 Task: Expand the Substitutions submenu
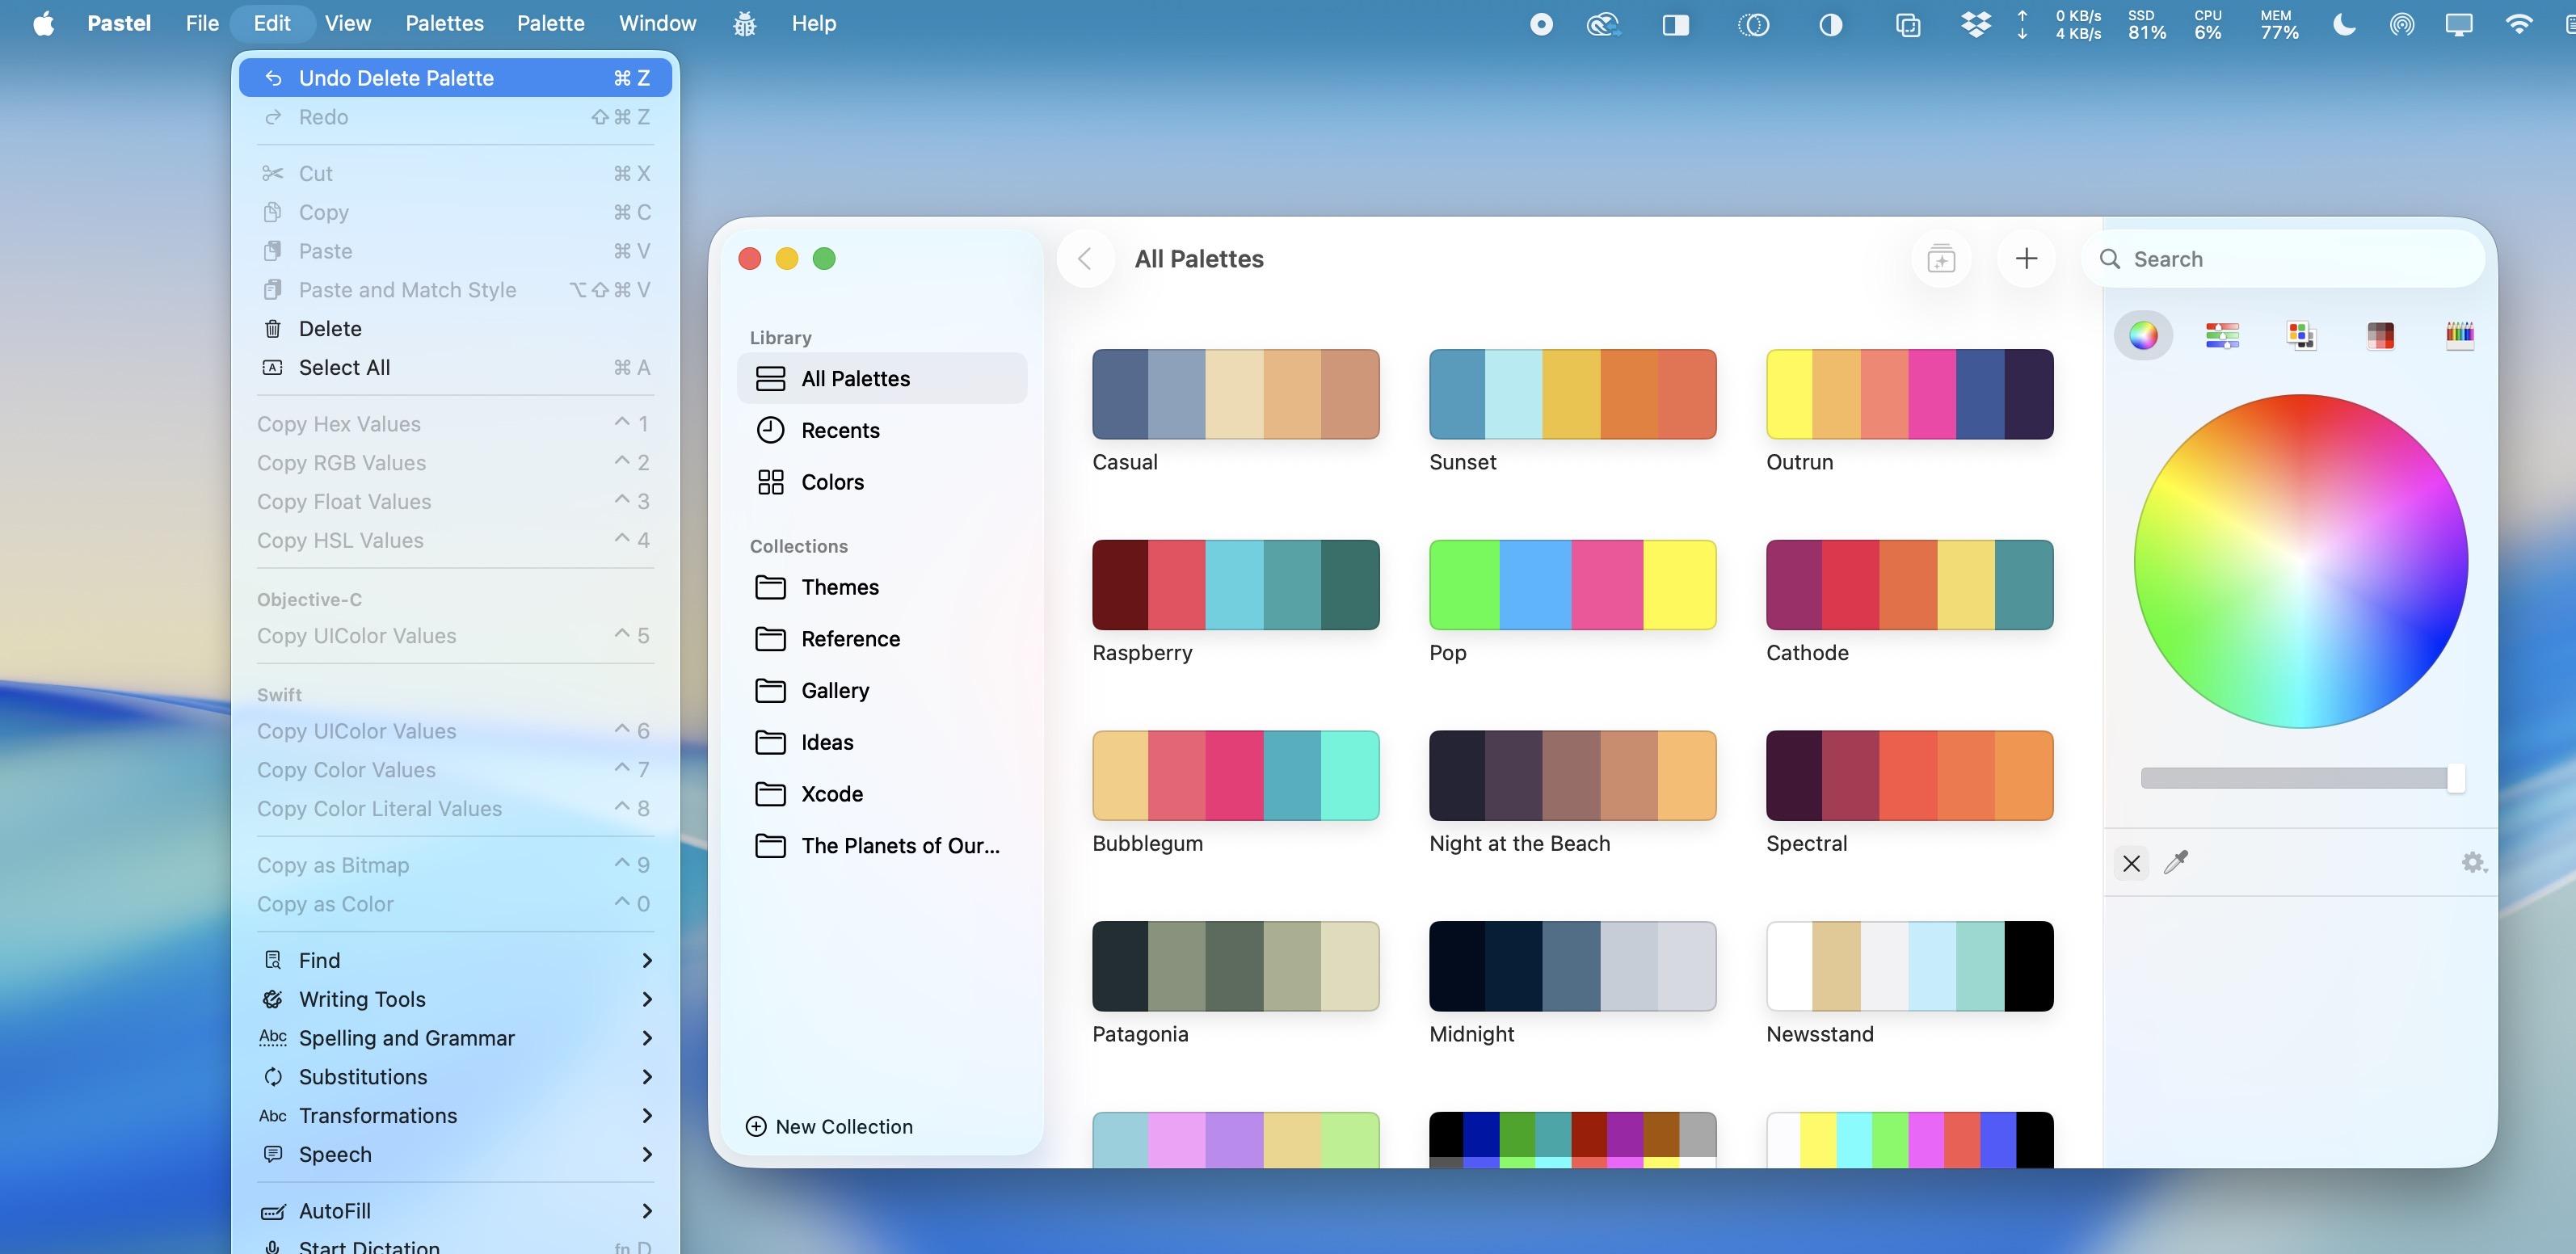(455, 1077)
